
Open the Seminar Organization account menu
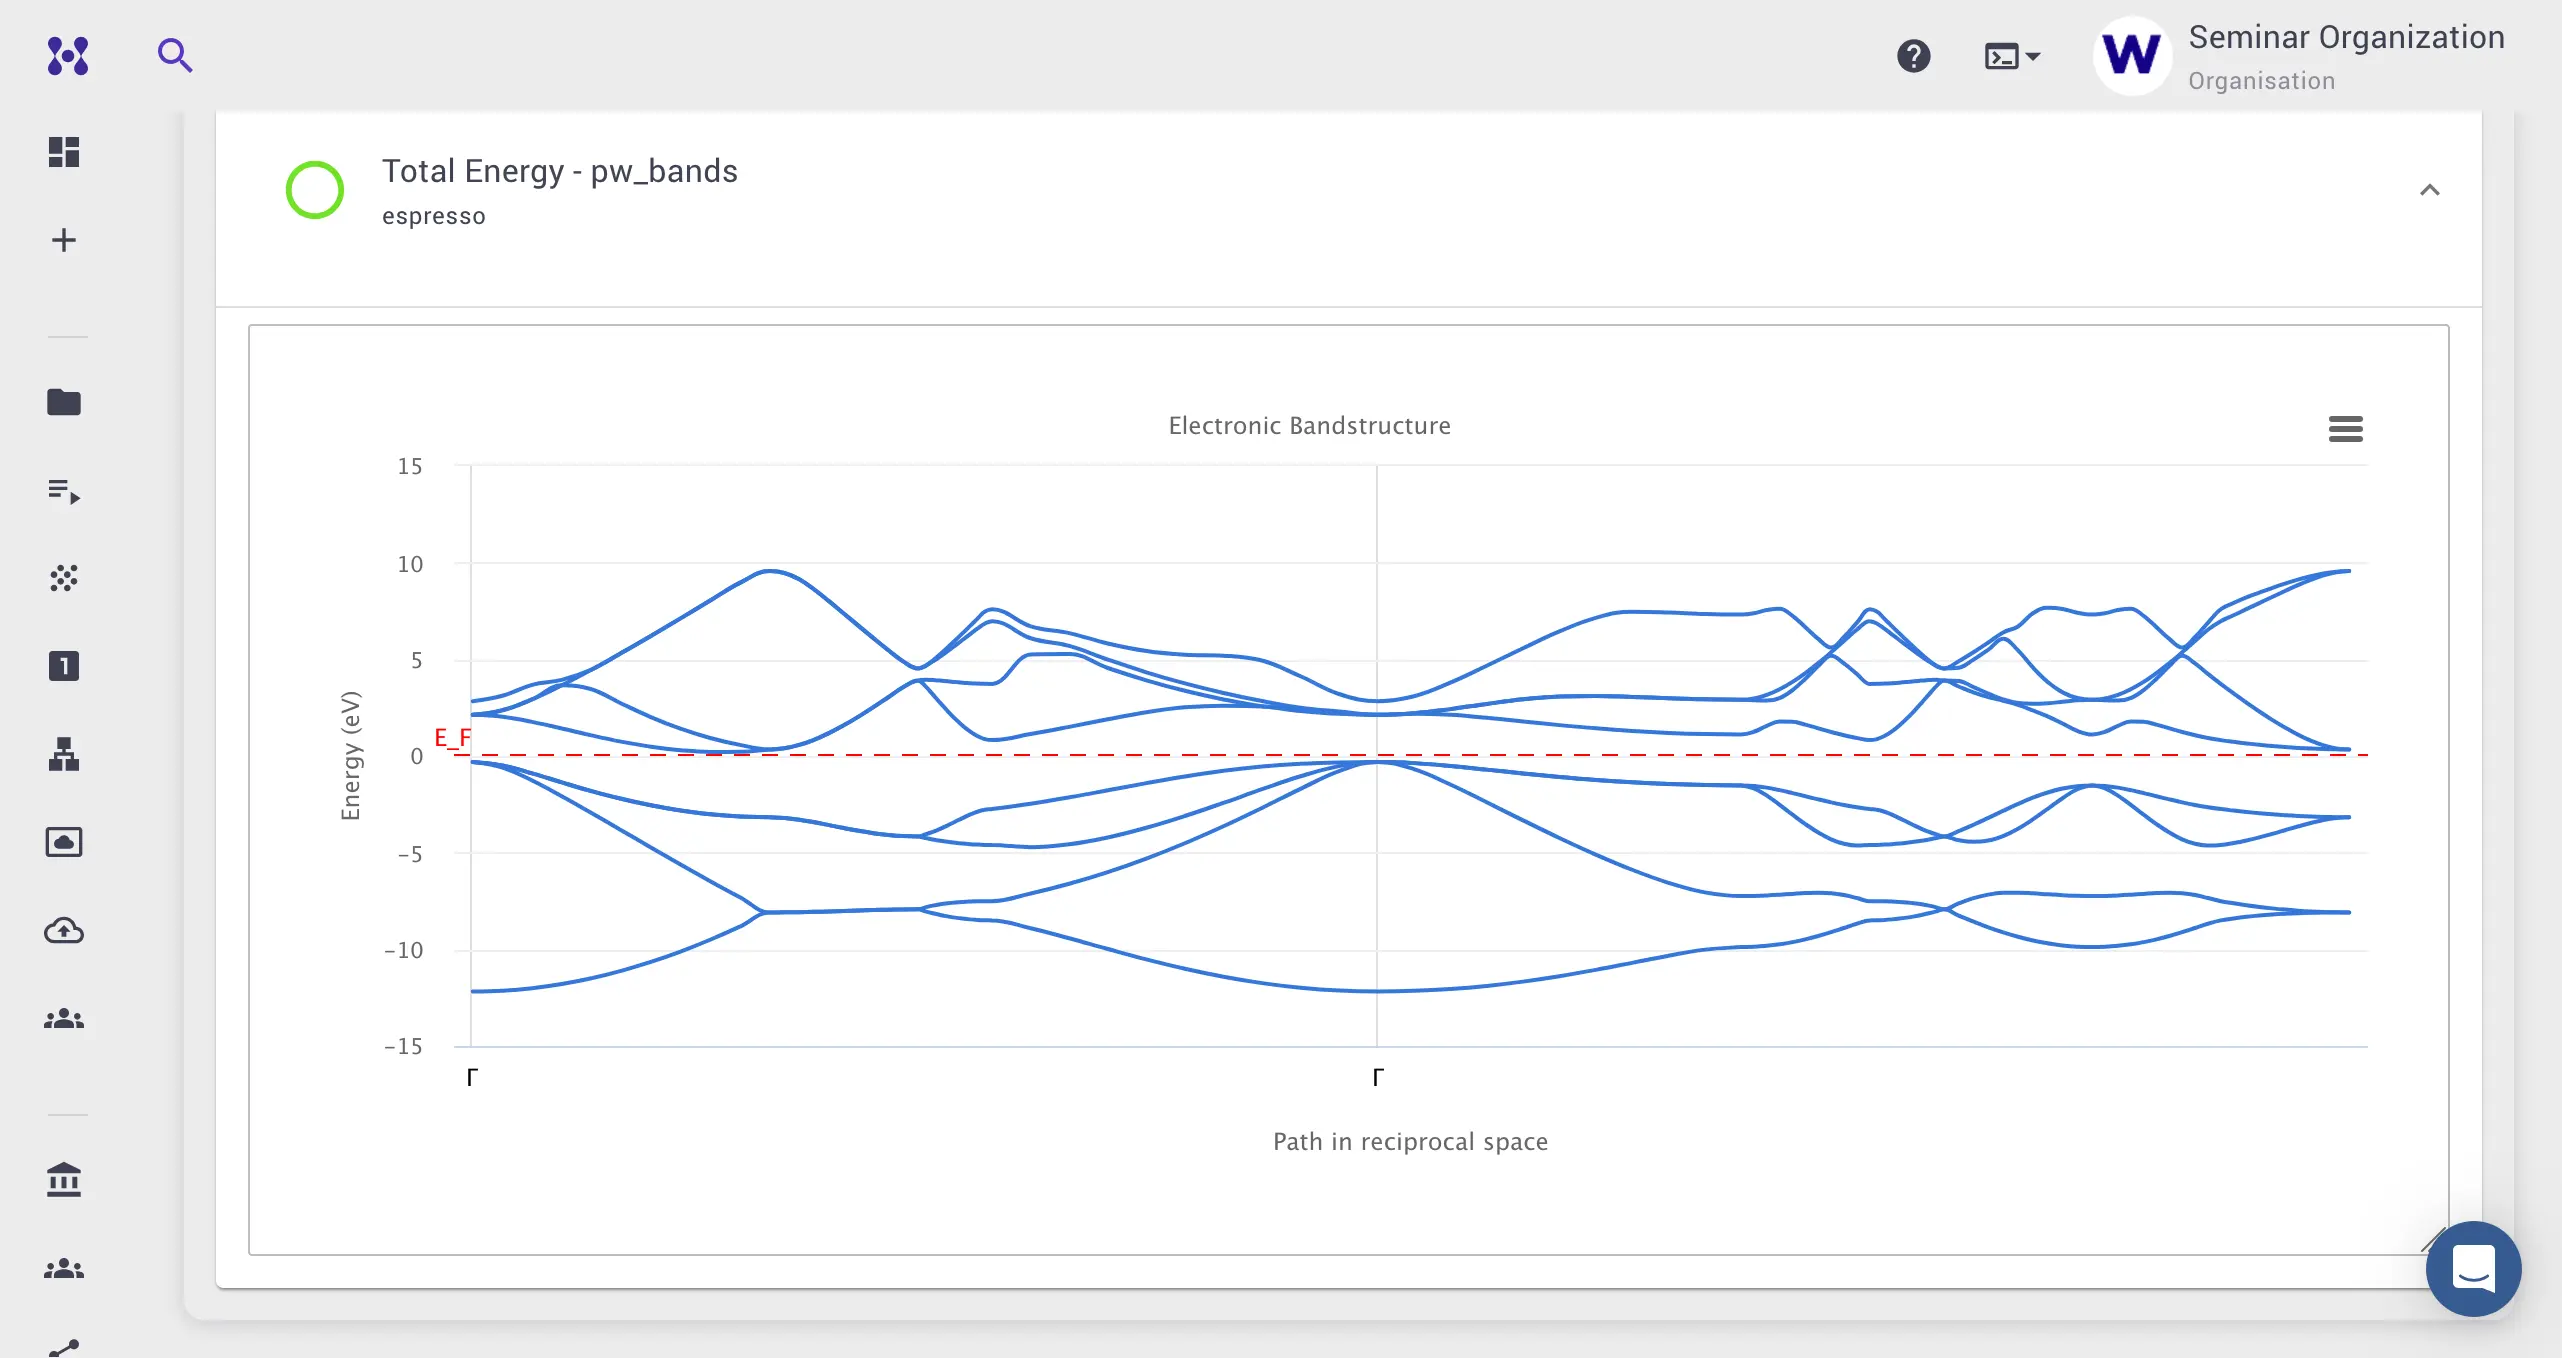tap(2300, 56)
